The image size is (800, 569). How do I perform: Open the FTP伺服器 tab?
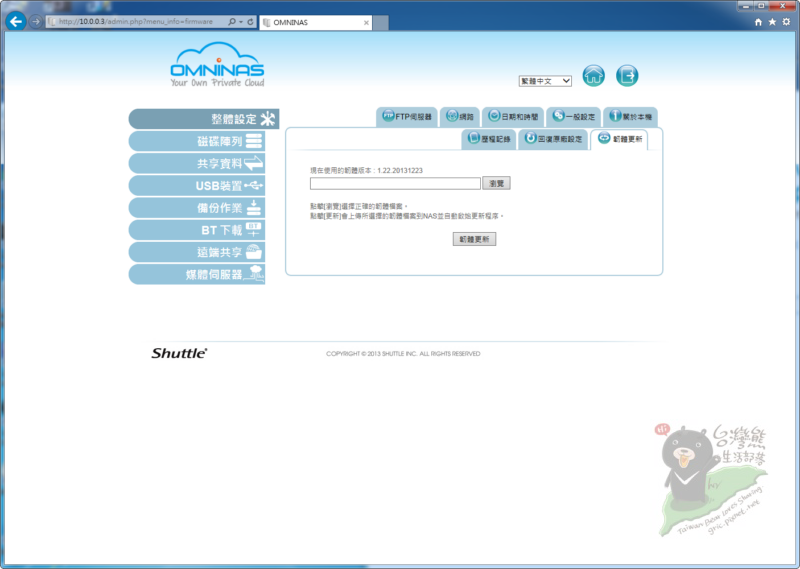[407, 117]
